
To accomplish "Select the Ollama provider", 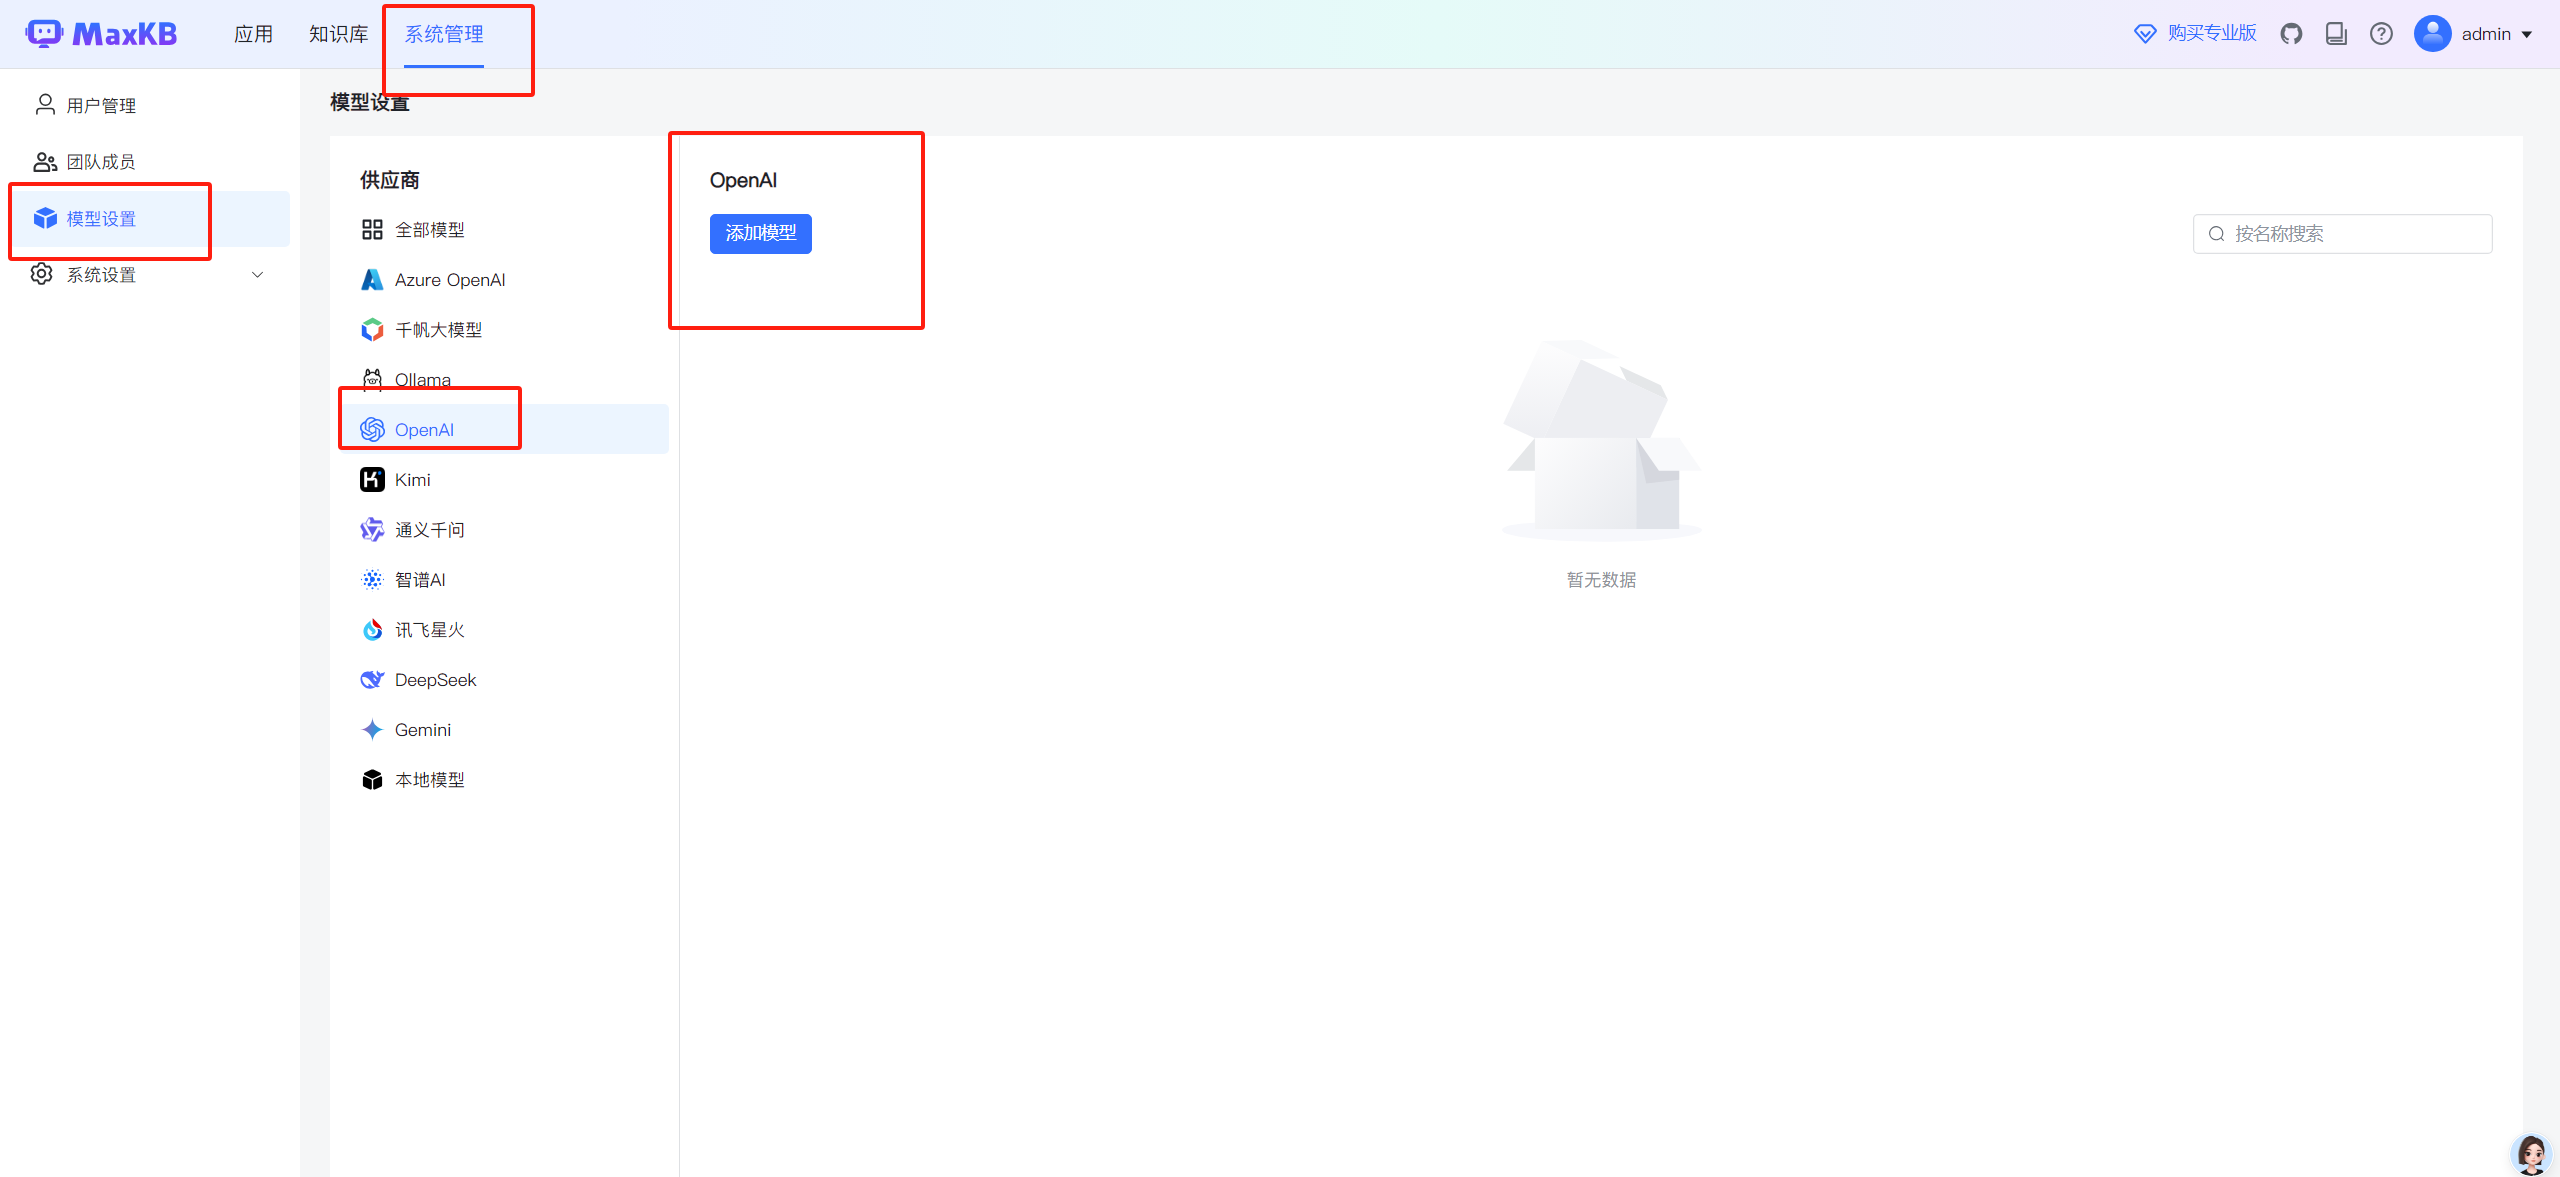I will click(423, 379).
